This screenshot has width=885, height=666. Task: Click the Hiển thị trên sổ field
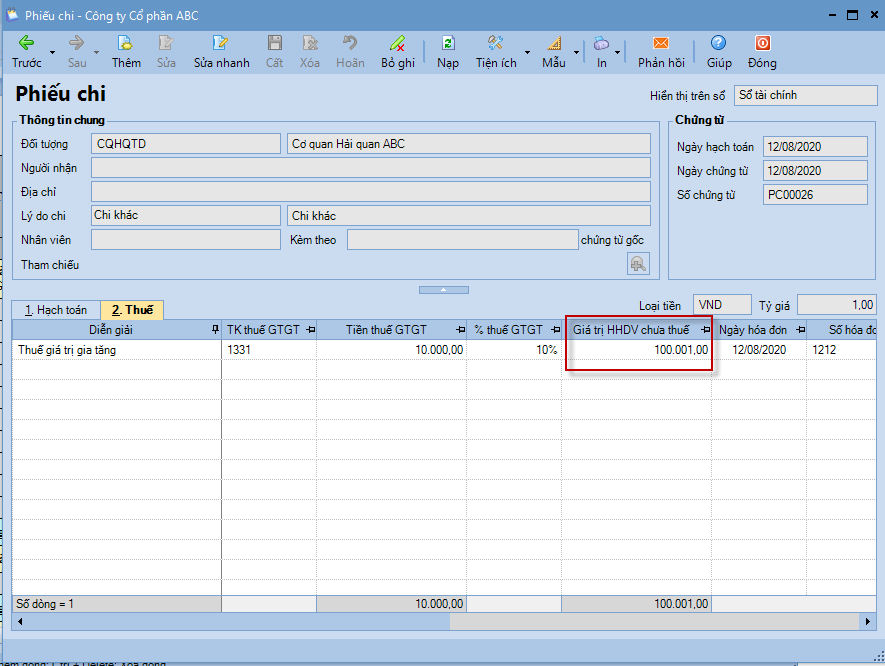(x=805, y=95)
